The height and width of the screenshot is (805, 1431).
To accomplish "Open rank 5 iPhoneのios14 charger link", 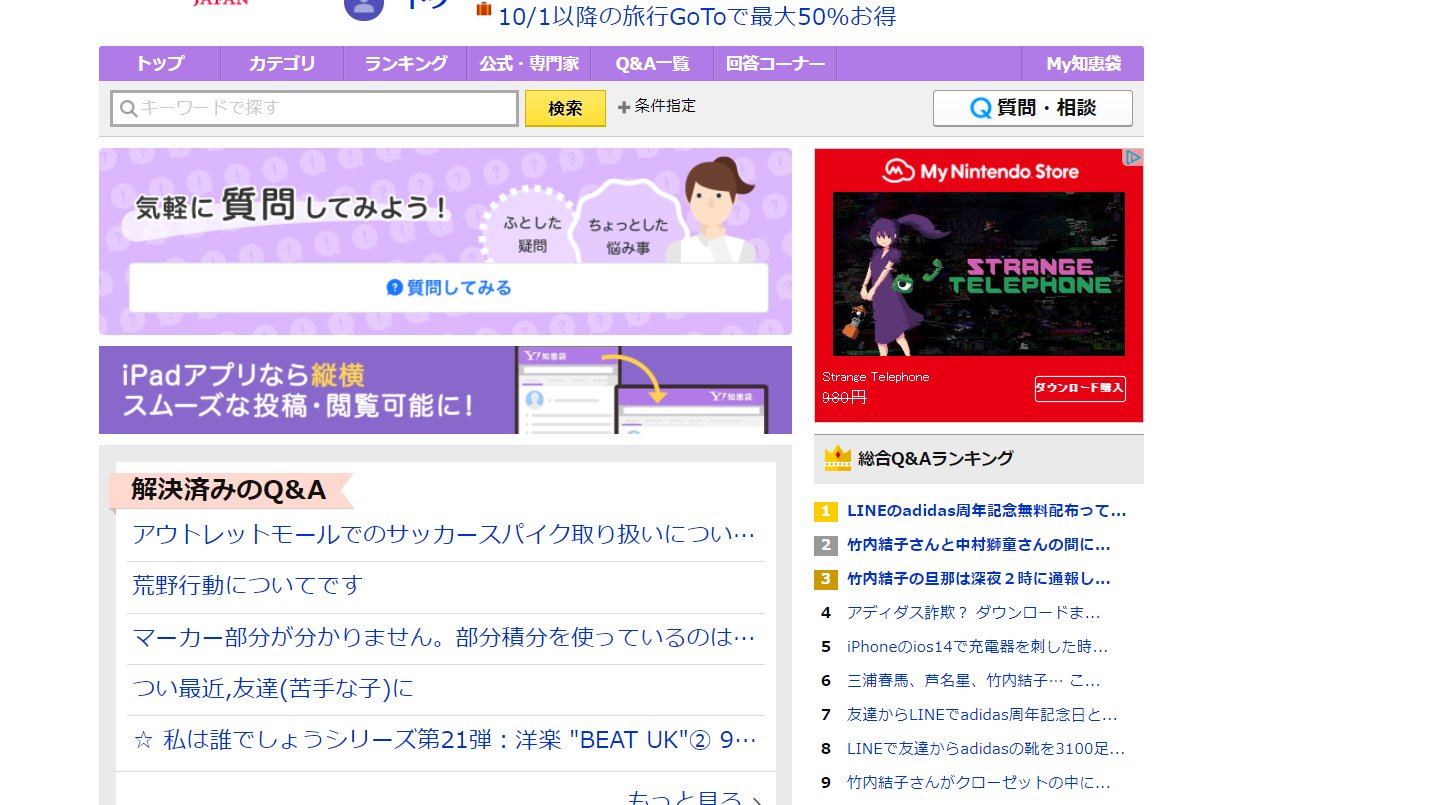I will point(977,646).
